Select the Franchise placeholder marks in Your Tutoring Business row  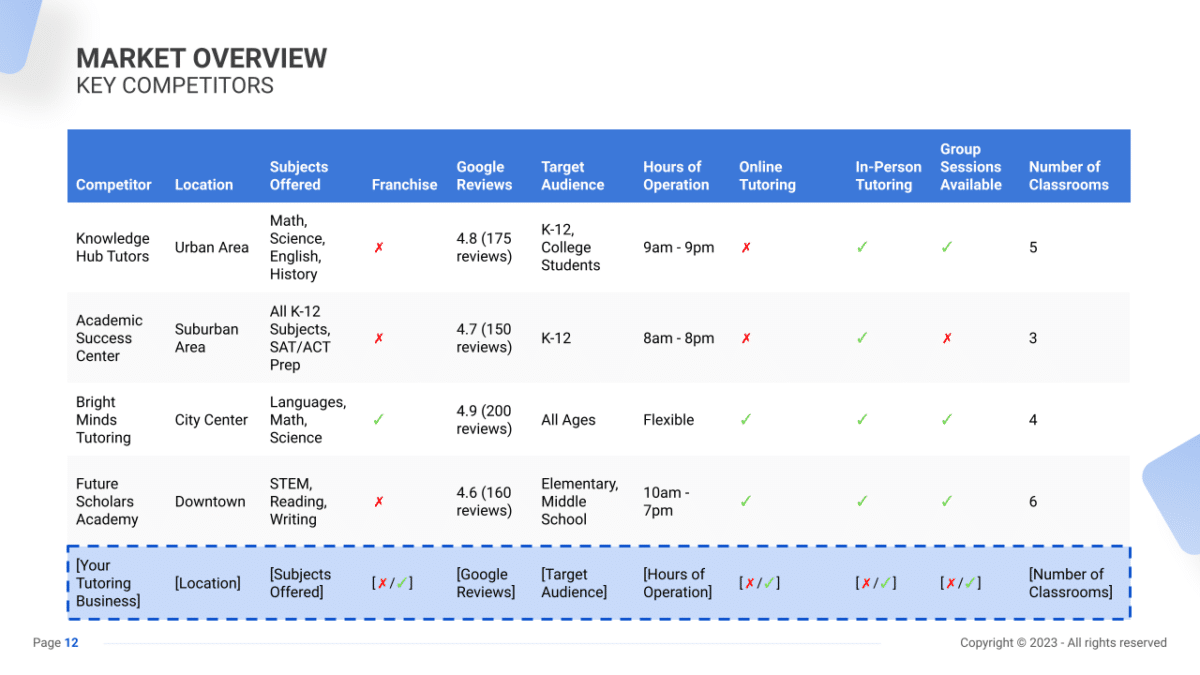coord(392,583)
